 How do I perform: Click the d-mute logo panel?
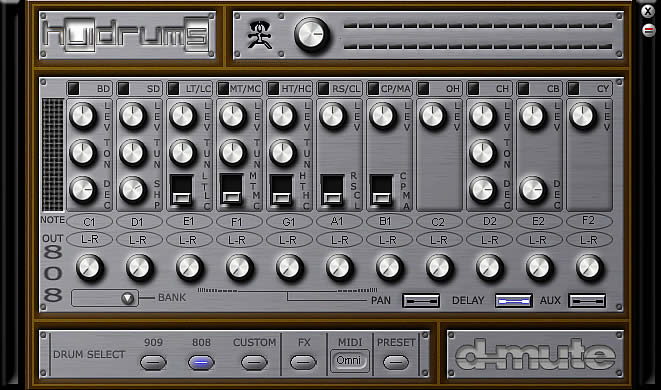click(535, 355)
